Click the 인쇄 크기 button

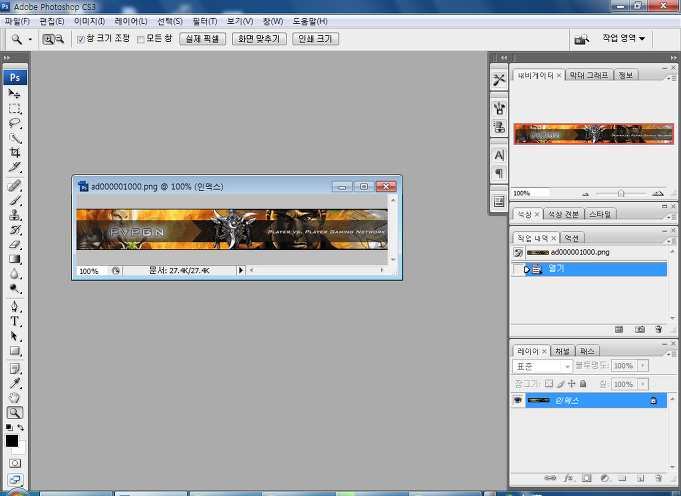point(315,39)
